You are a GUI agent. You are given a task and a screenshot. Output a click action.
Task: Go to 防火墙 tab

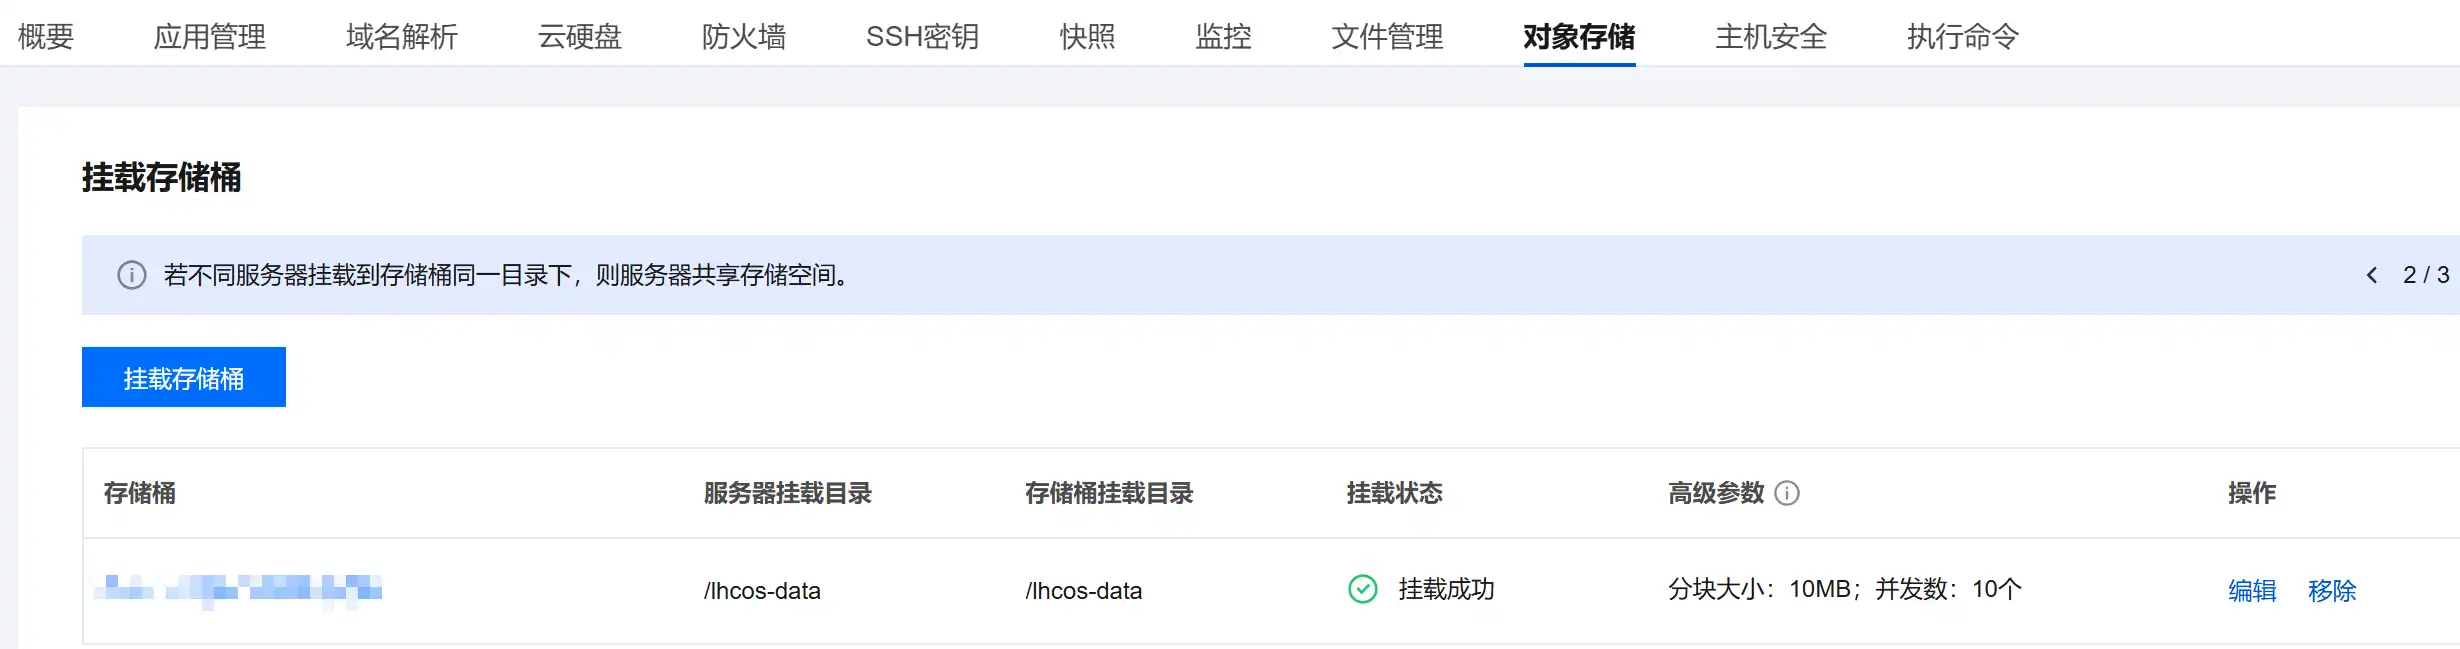pyautogui.click(x=743, y=36)
